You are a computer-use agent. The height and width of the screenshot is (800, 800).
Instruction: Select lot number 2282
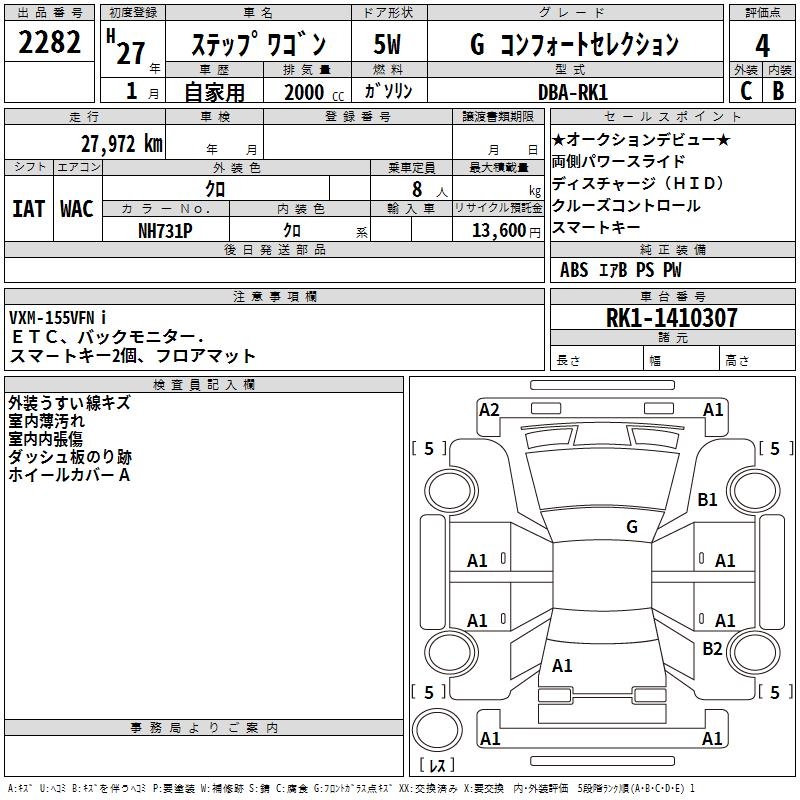coord(49,42)
